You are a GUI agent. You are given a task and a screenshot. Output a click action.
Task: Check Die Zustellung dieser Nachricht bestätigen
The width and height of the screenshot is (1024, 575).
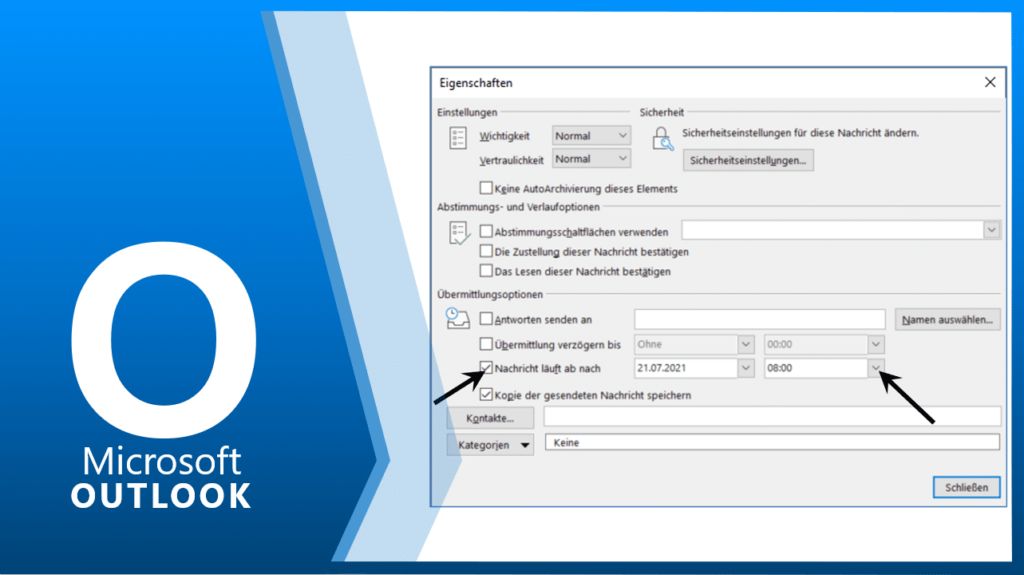486,251
